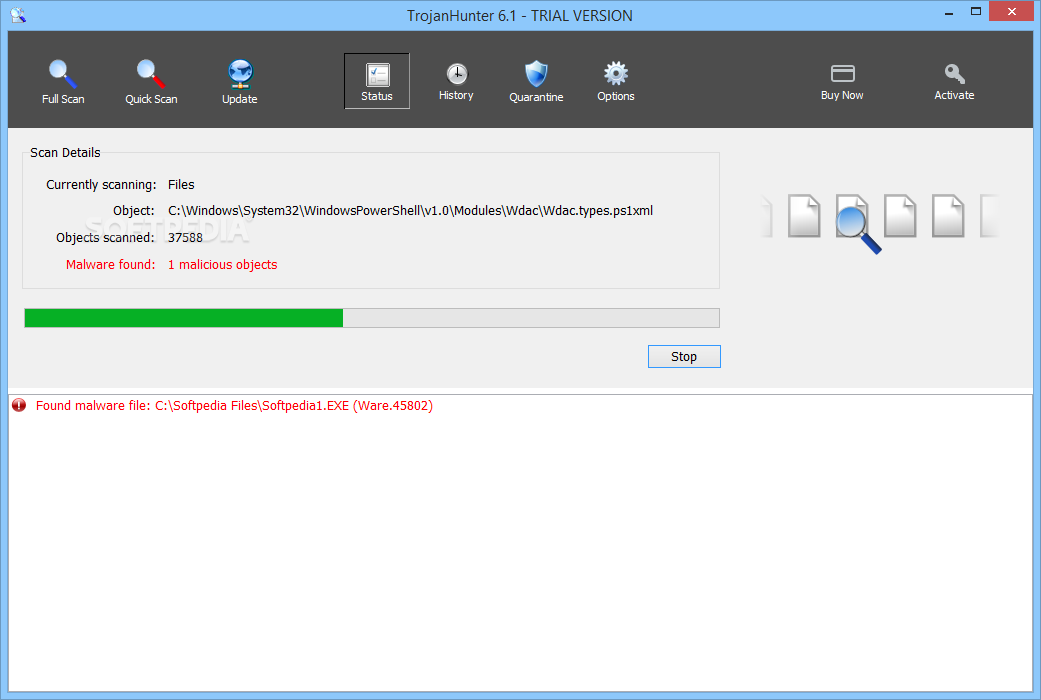Click the 'Objects scanned:' label
Screen dimensions: 1041x700
105,237
